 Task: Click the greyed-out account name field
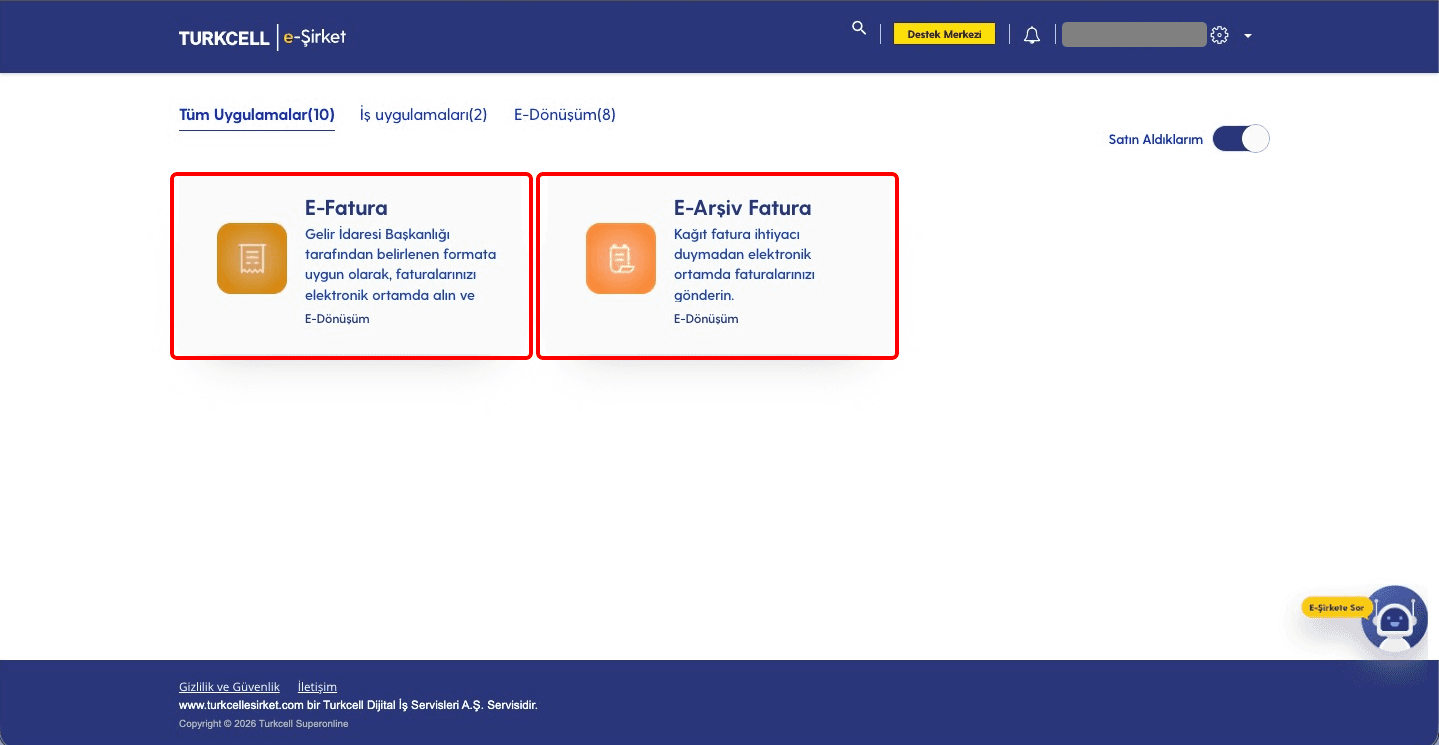1134,35
